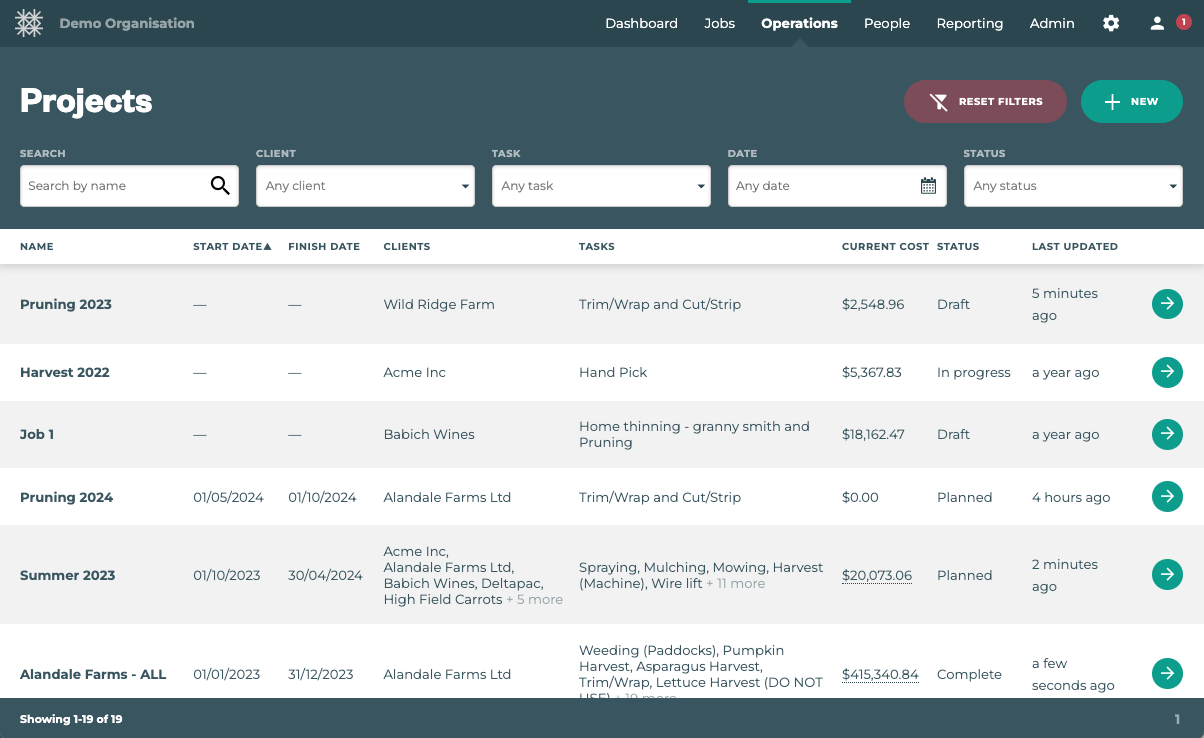Open Summer 2023 using its arrow icon
Image resolution: width=1204 pixels, height=738 pixels.
tap(1167, 575)
